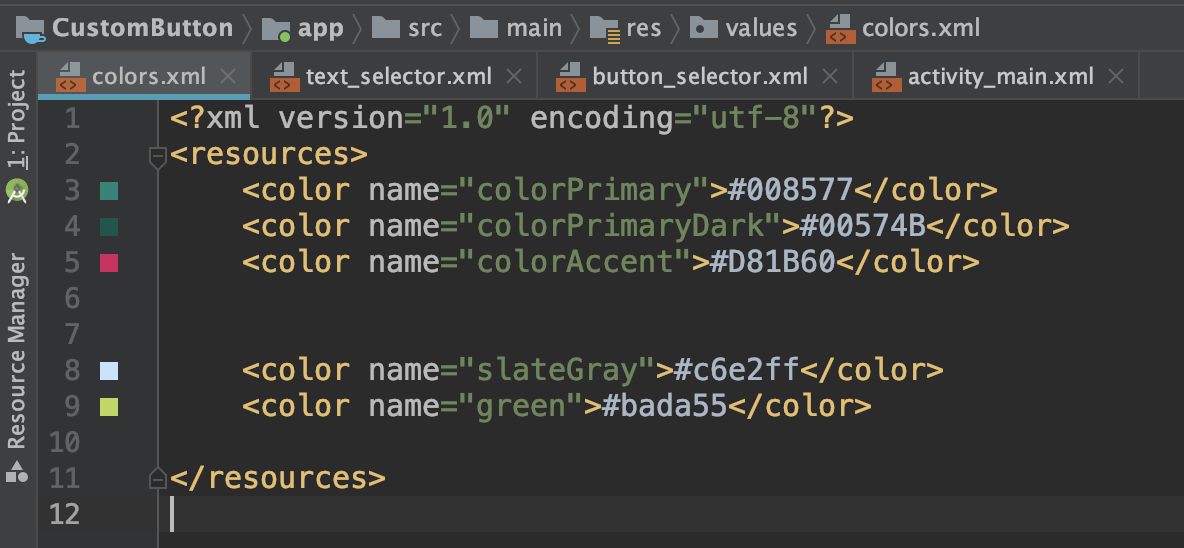This screenshot has height=548, width=1184.
Task: Close the text_selector.xml tab
Action: pos(513,76)
